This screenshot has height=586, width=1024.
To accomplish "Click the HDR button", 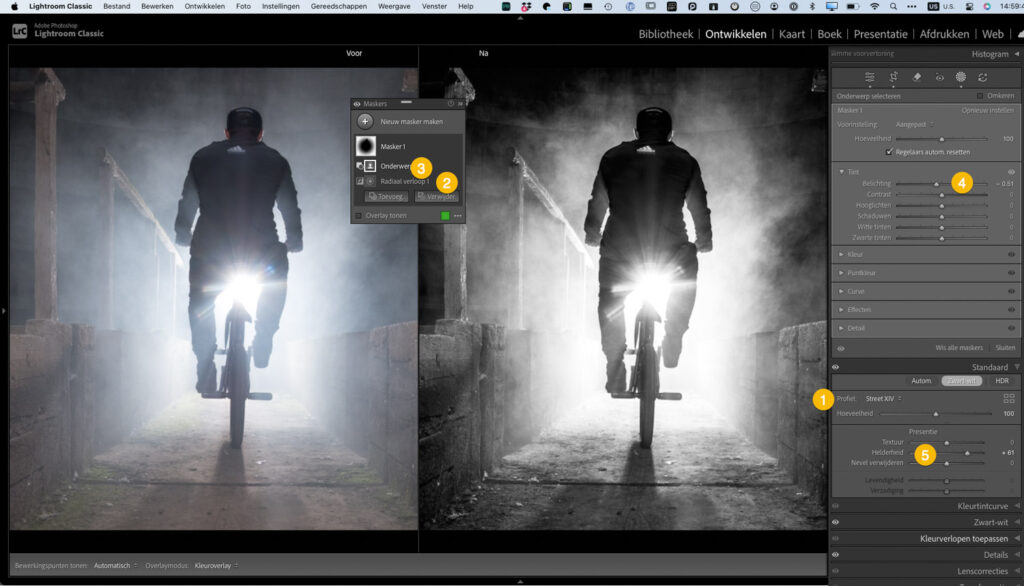I will pos(1001,381).
